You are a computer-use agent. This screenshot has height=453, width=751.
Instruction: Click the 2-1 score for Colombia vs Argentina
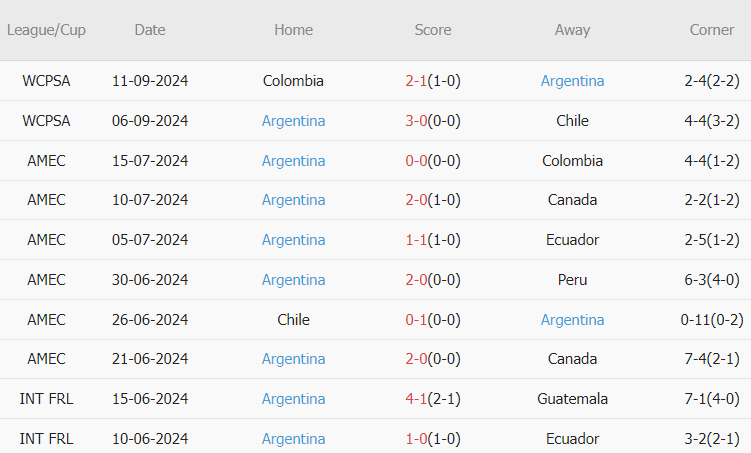[x=416, y=81]
